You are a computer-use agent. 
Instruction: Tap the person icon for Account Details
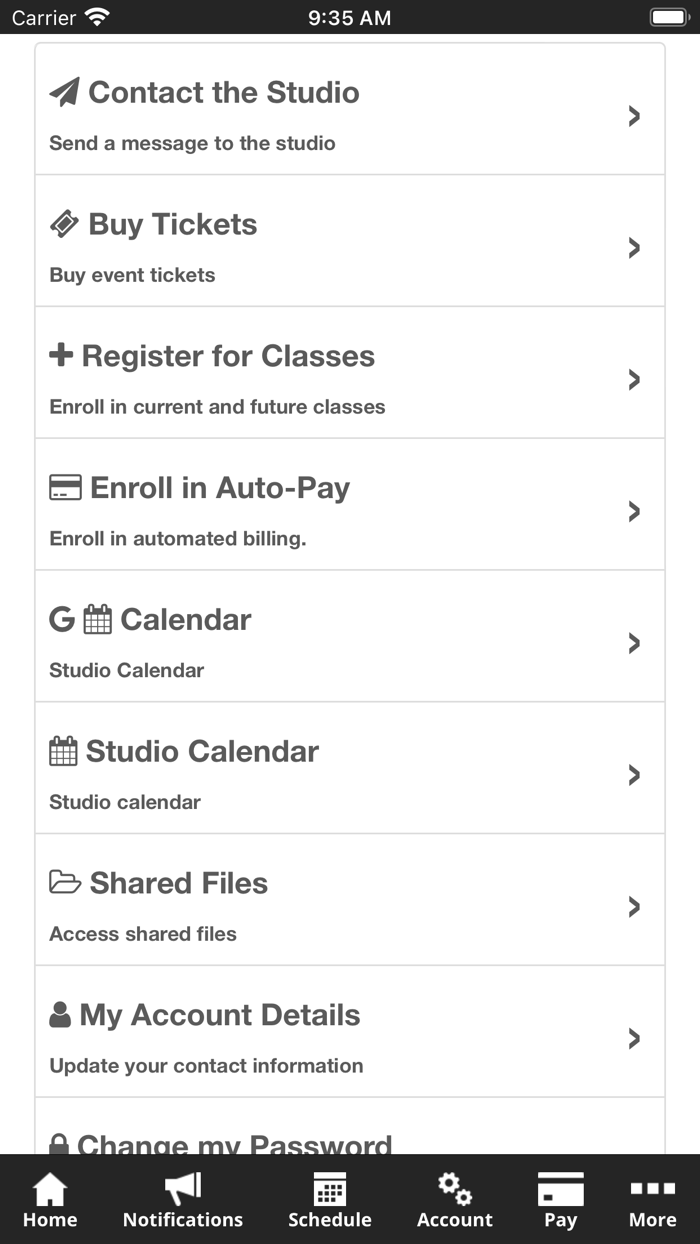tap(60, 1015)
